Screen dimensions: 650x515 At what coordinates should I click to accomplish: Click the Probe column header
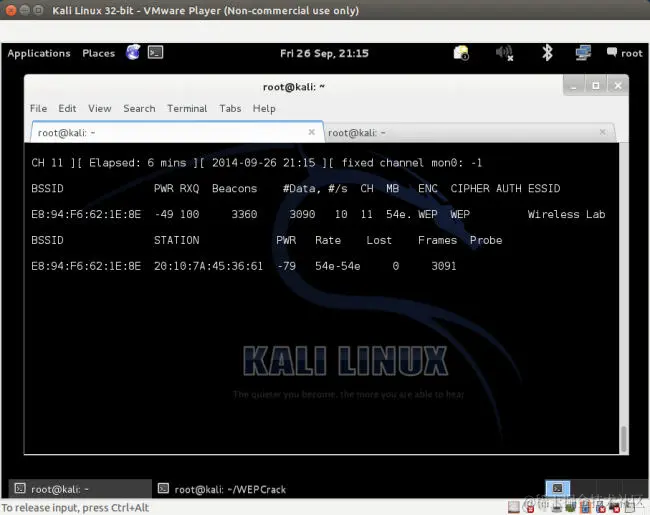(x=486, y=240)
